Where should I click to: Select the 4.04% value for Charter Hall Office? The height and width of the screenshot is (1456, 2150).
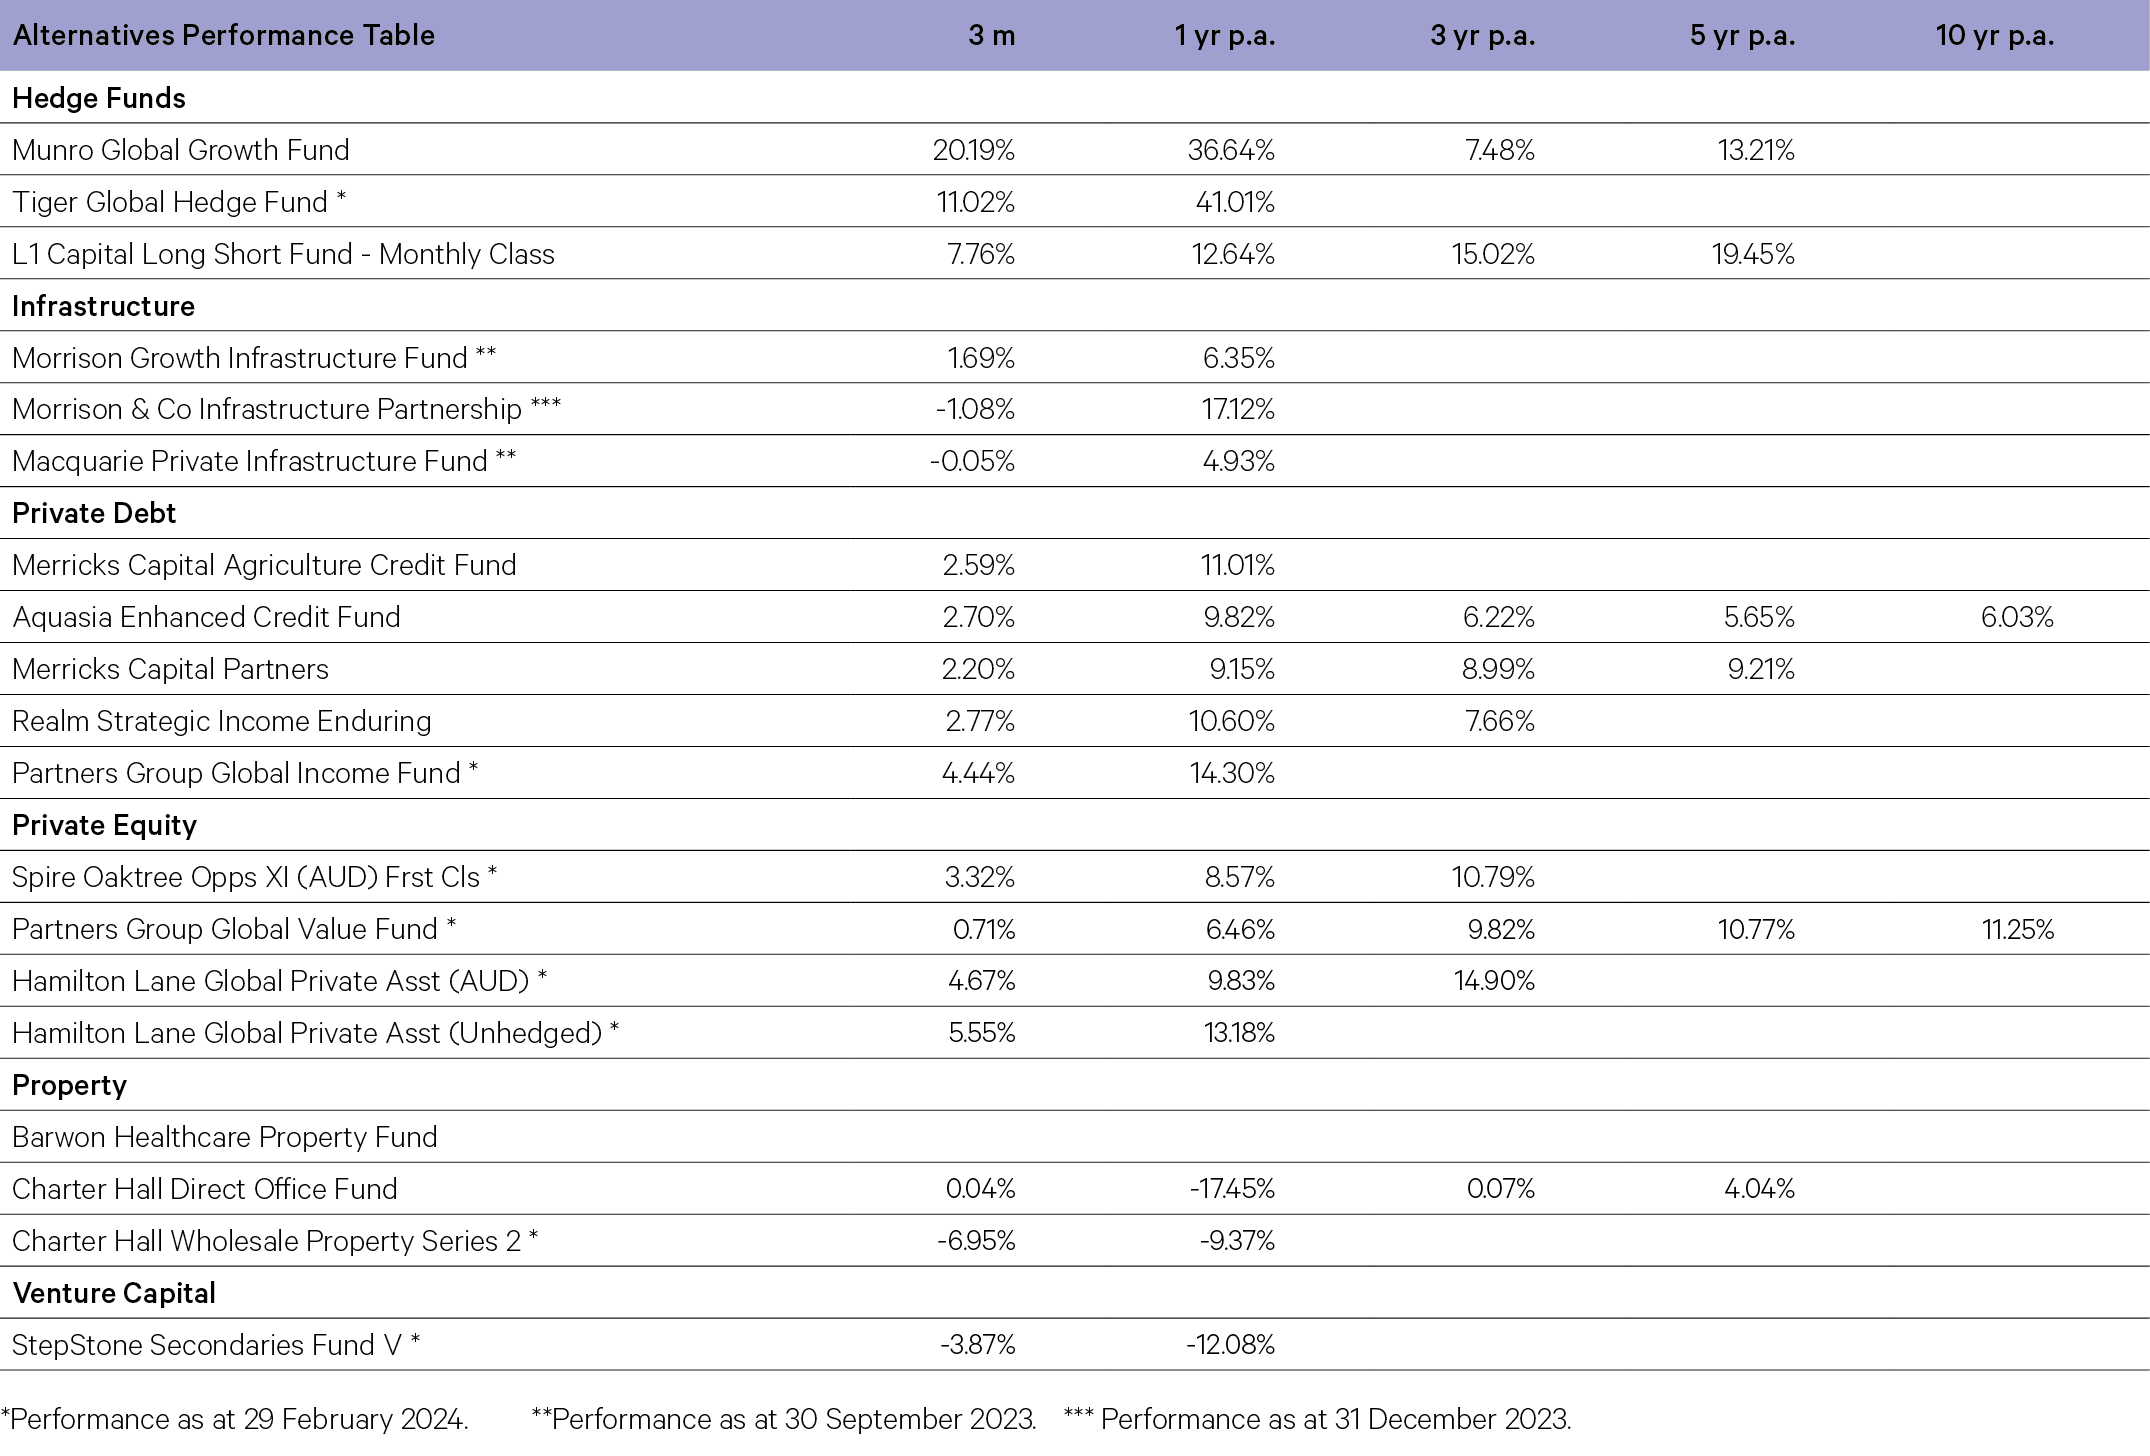click(1759, 1189)
